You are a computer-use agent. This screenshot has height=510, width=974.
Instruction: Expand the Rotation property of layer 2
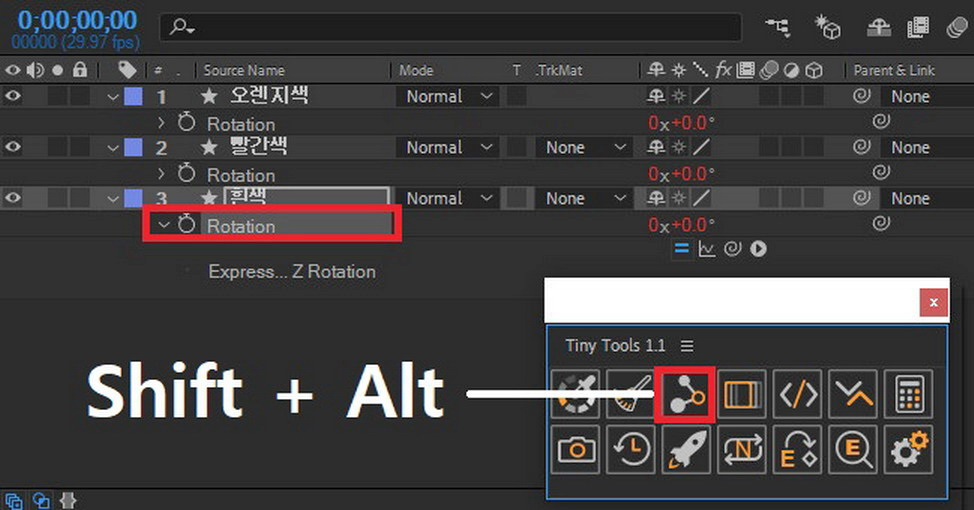coord(162,173)
